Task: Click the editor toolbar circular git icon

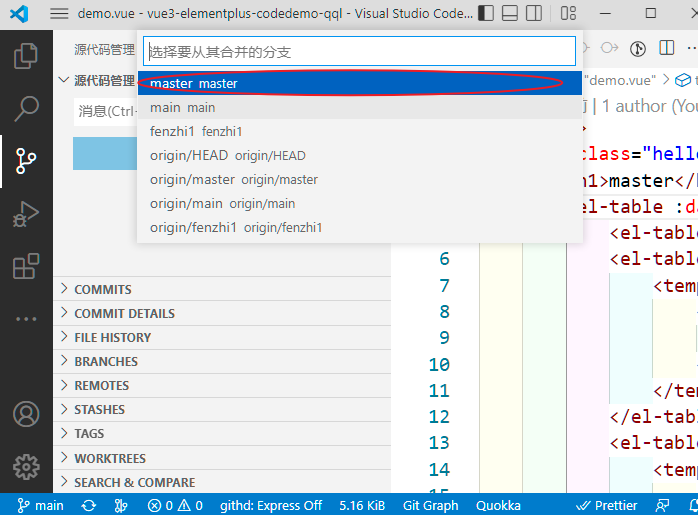Action: pos(638,48)
